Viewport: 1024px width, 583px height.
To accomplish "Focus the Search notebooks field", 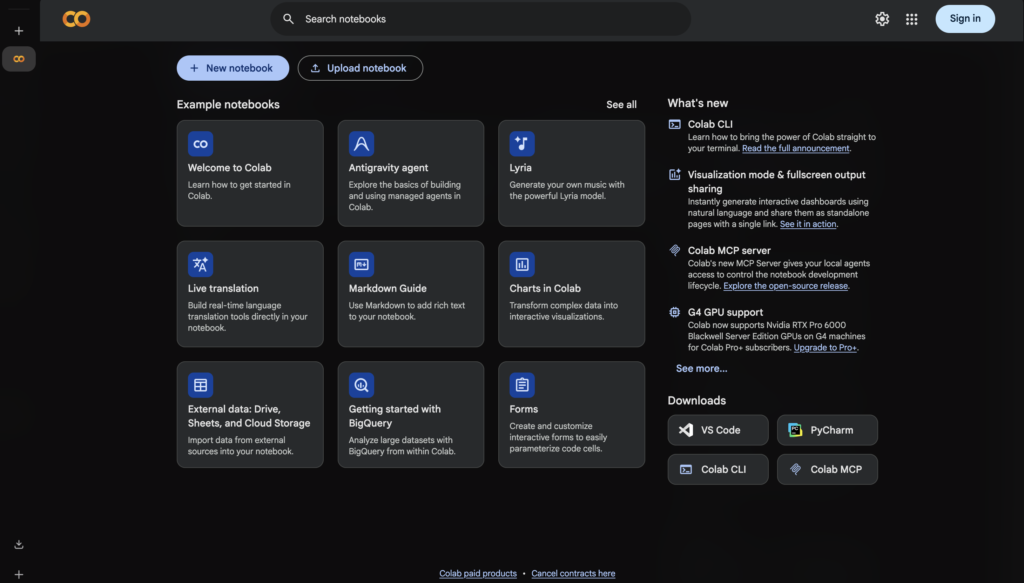I will point(481,19).
